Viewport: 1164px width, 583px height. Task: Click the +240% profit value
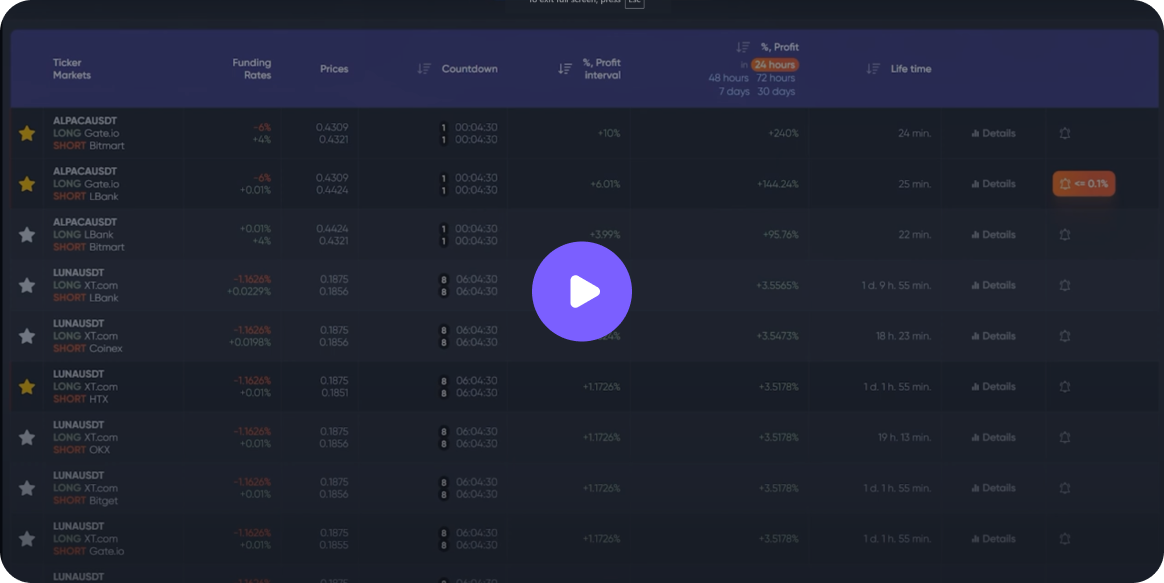pyautogui.click(x=783, y=134)
